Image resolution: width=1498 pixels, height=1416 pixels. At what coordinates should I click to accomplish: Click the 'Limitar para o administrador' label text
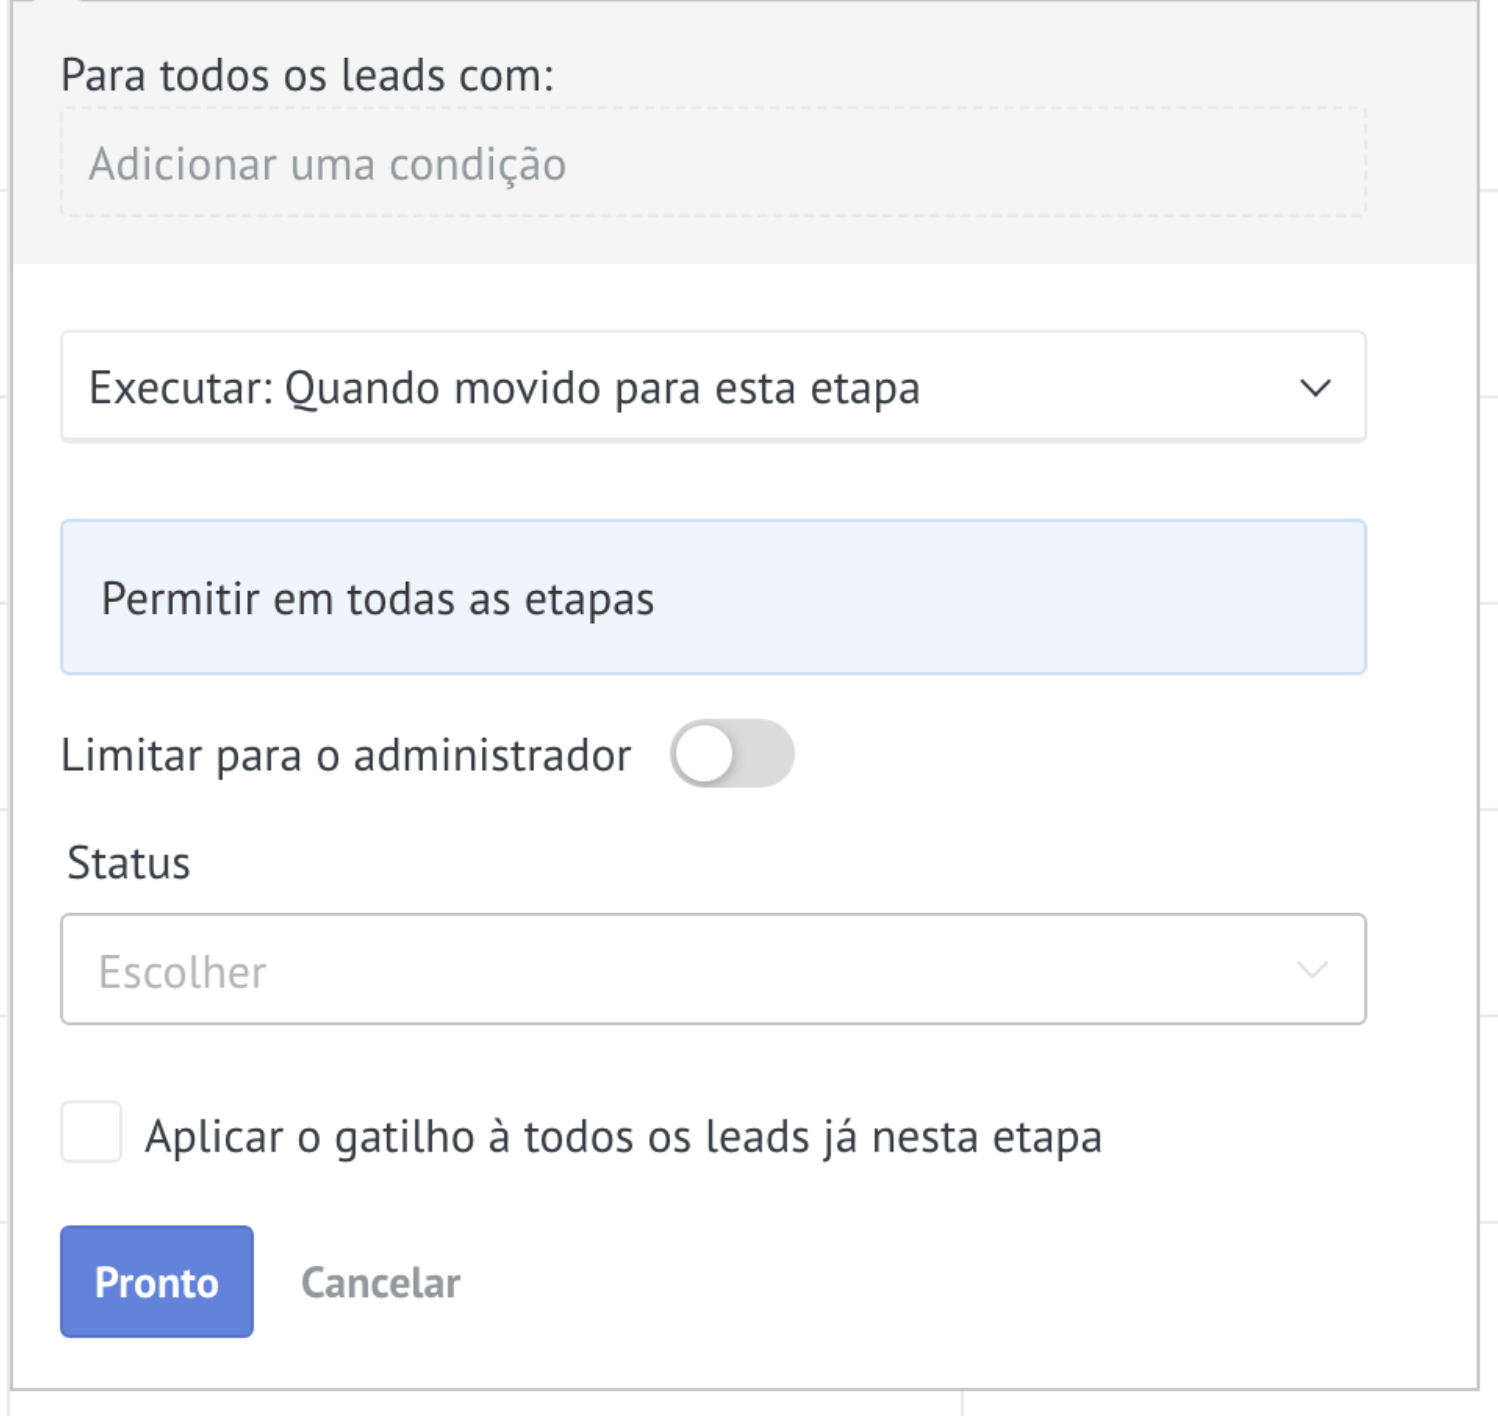coord(346,755)
